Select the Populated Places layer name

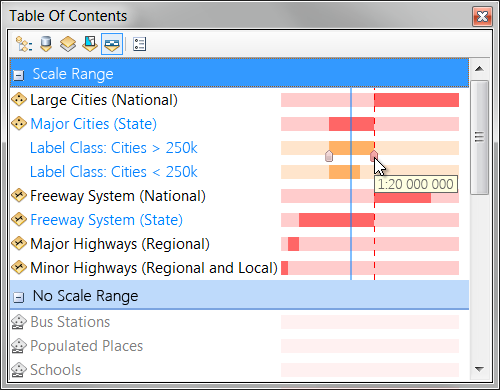[87, 346]
